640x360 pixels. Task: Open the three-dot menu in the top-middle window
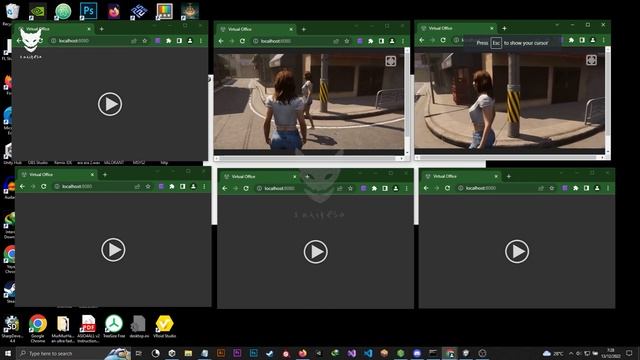(403, 41)
